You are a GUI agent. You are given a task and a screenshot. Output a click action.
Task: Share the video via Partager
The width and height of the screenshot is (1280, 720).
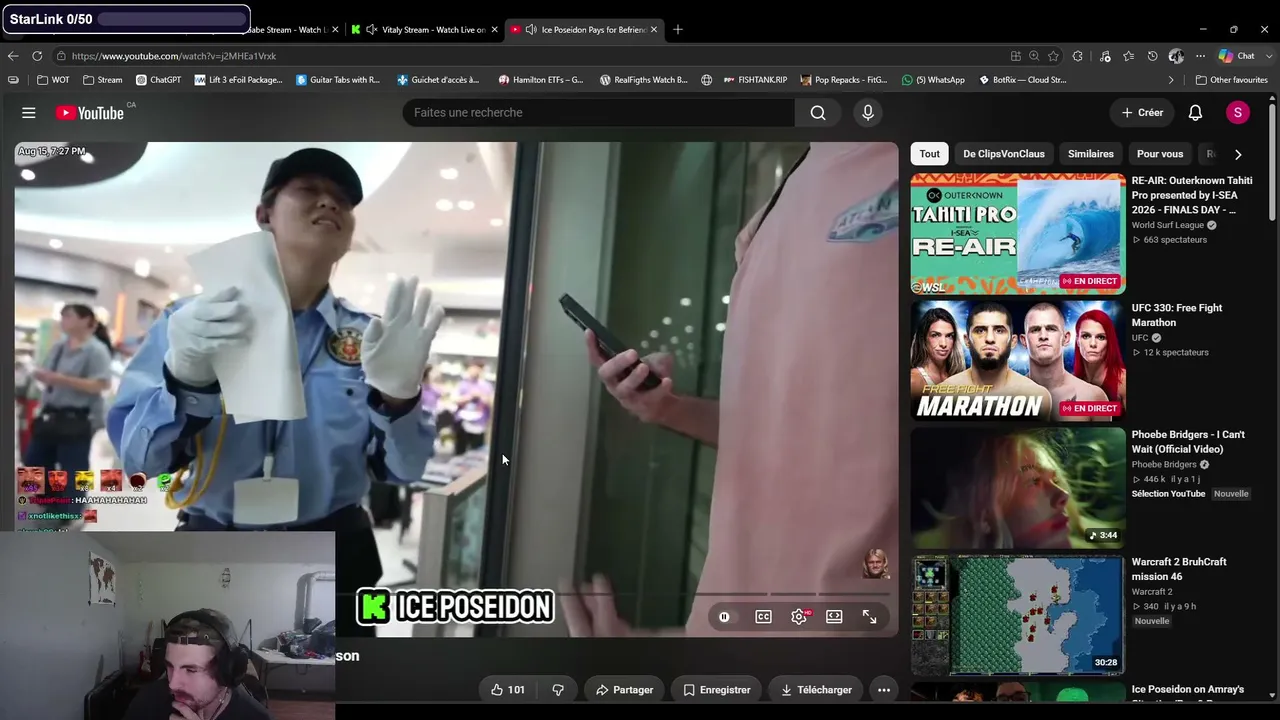(x=624, y=690)
